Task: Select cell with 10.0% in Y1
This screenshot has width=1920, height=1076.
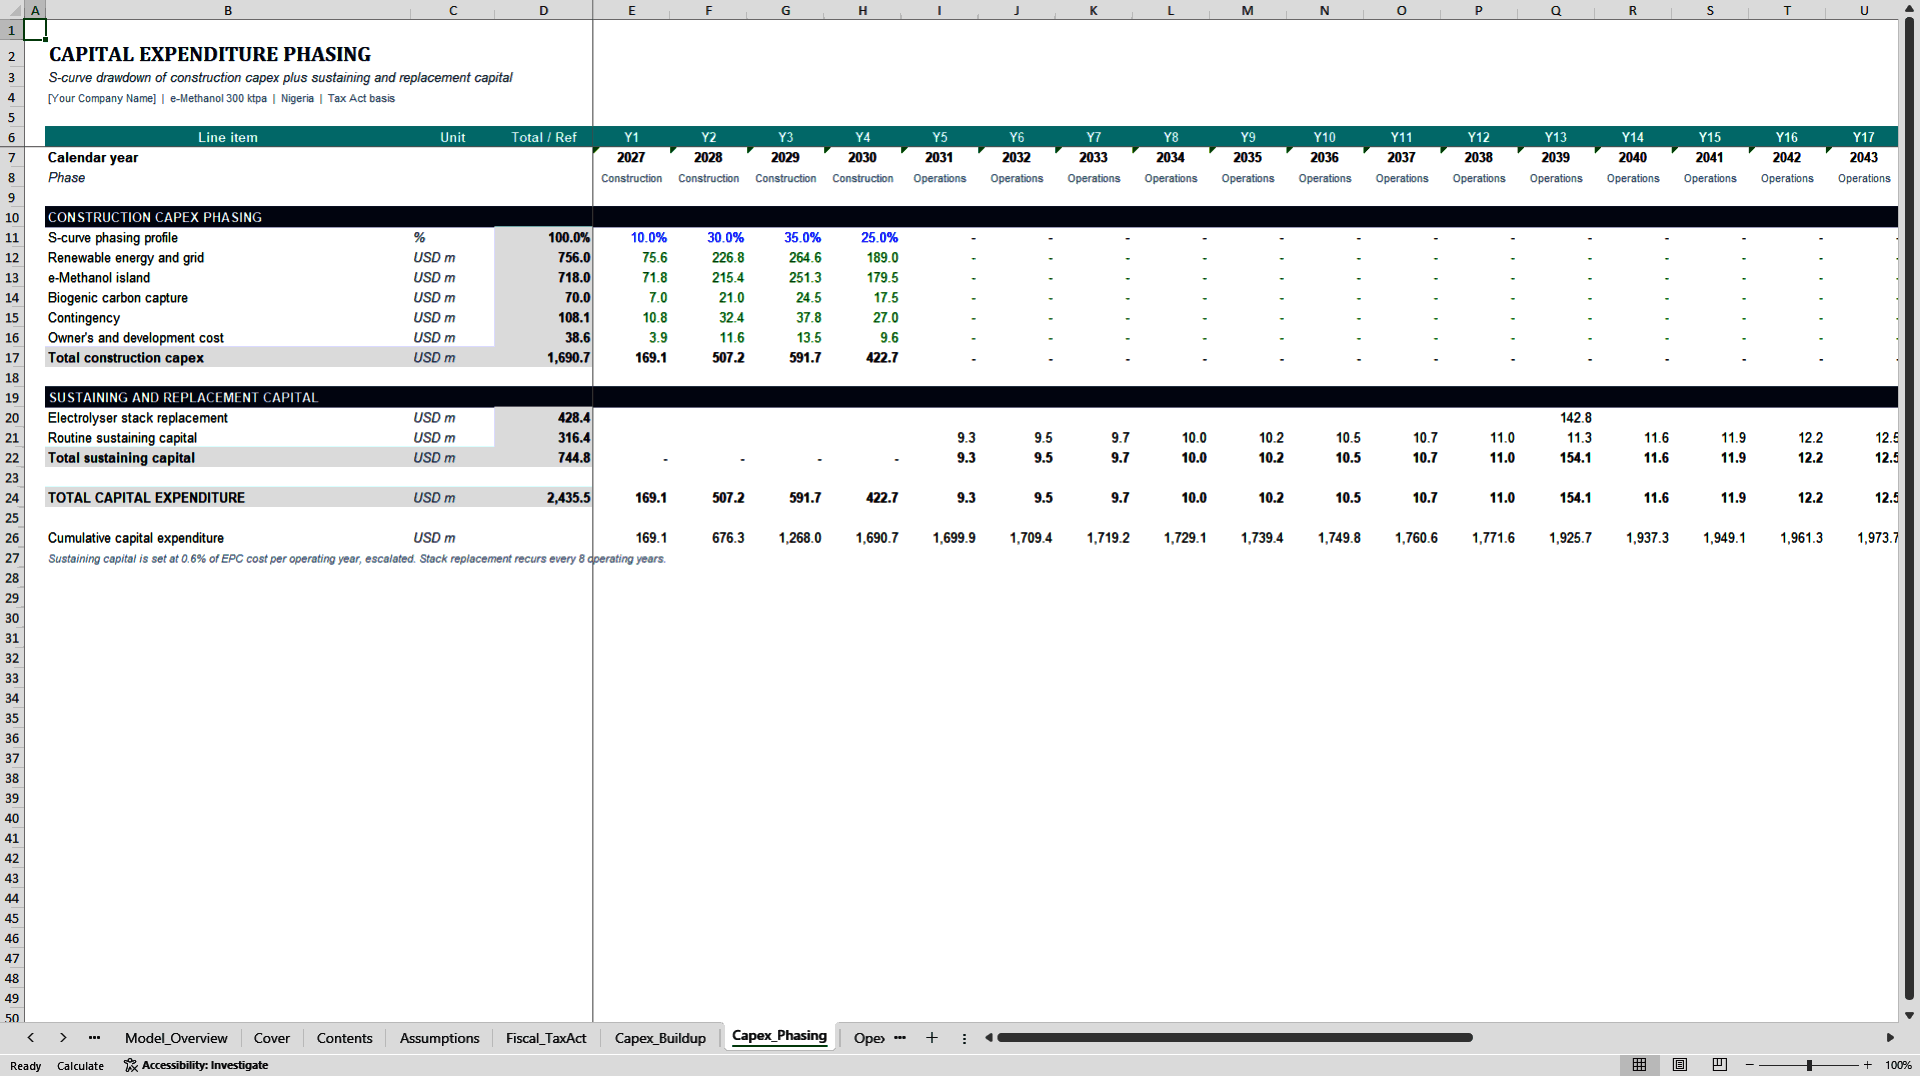Action: [631, 238]
